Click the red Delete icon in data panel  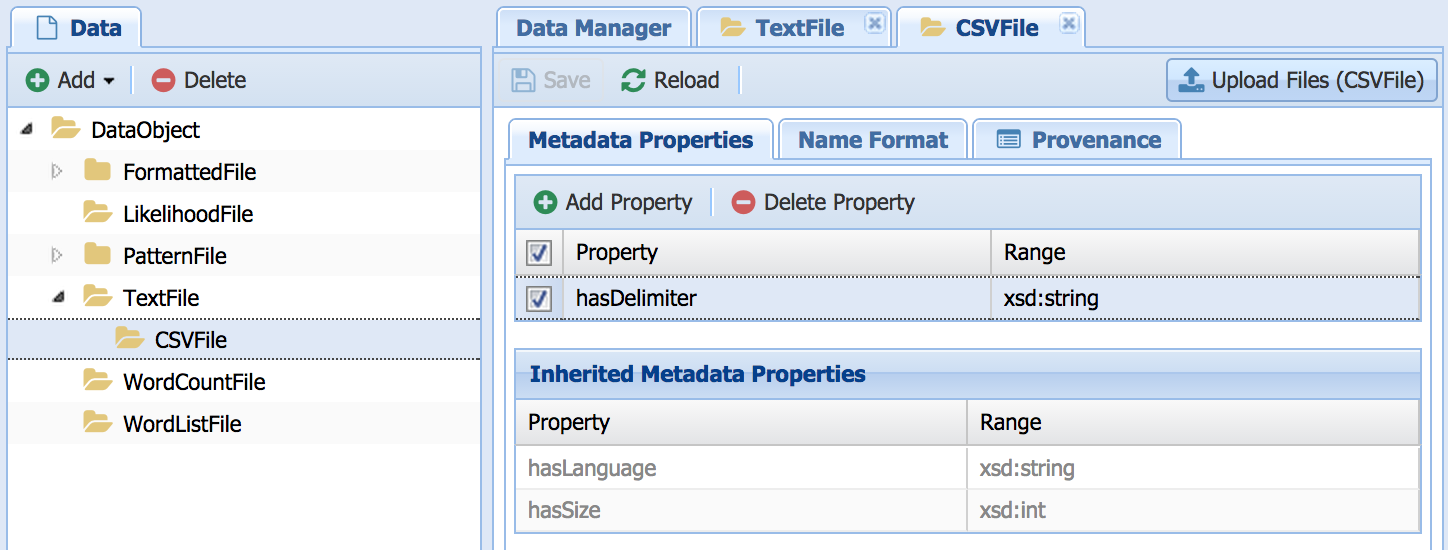click(163, 80)
